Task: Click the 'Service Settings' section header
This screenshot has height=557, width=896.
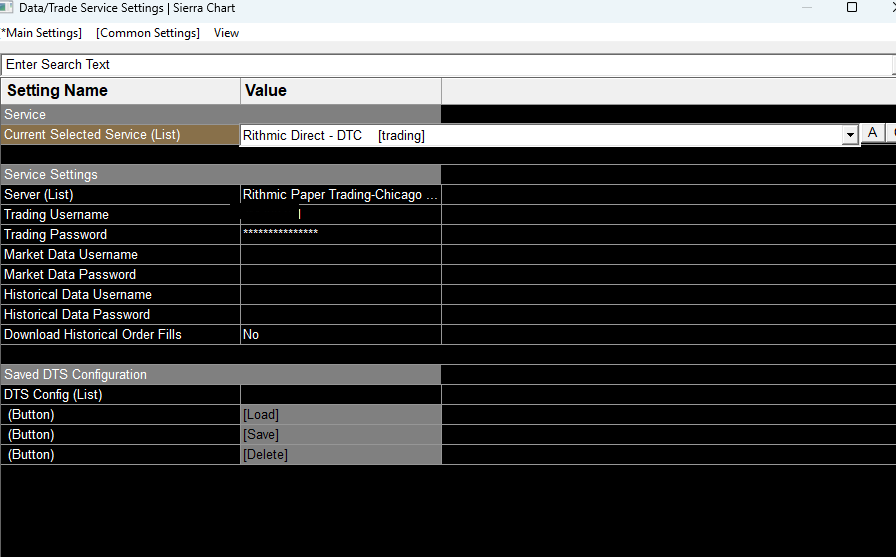Action: [221, 174]
